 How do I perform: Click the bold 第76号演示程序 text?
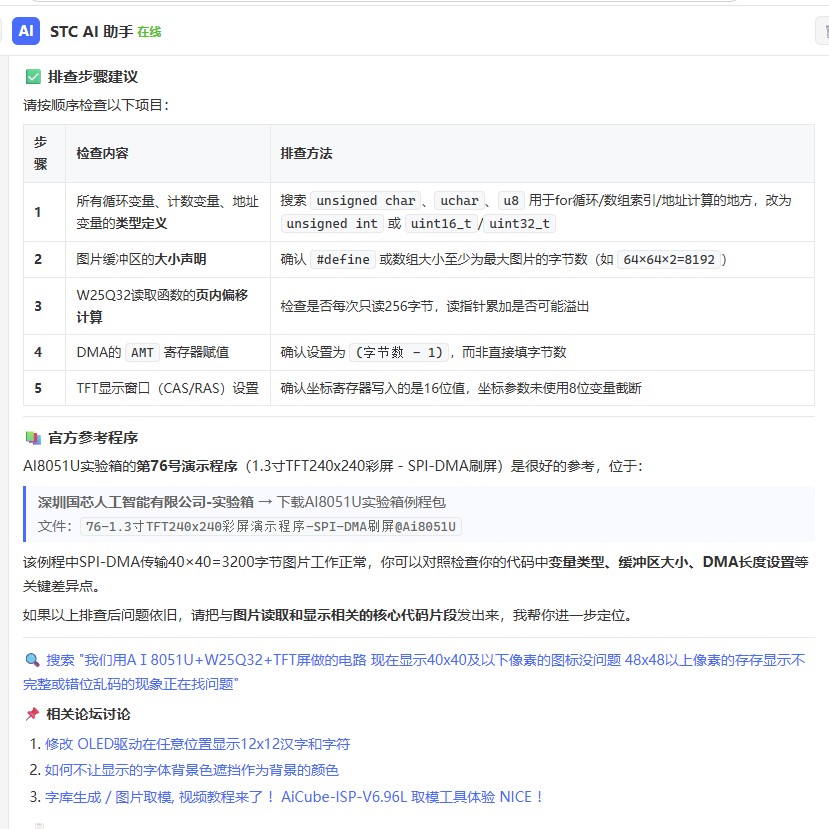coord(187,466)
